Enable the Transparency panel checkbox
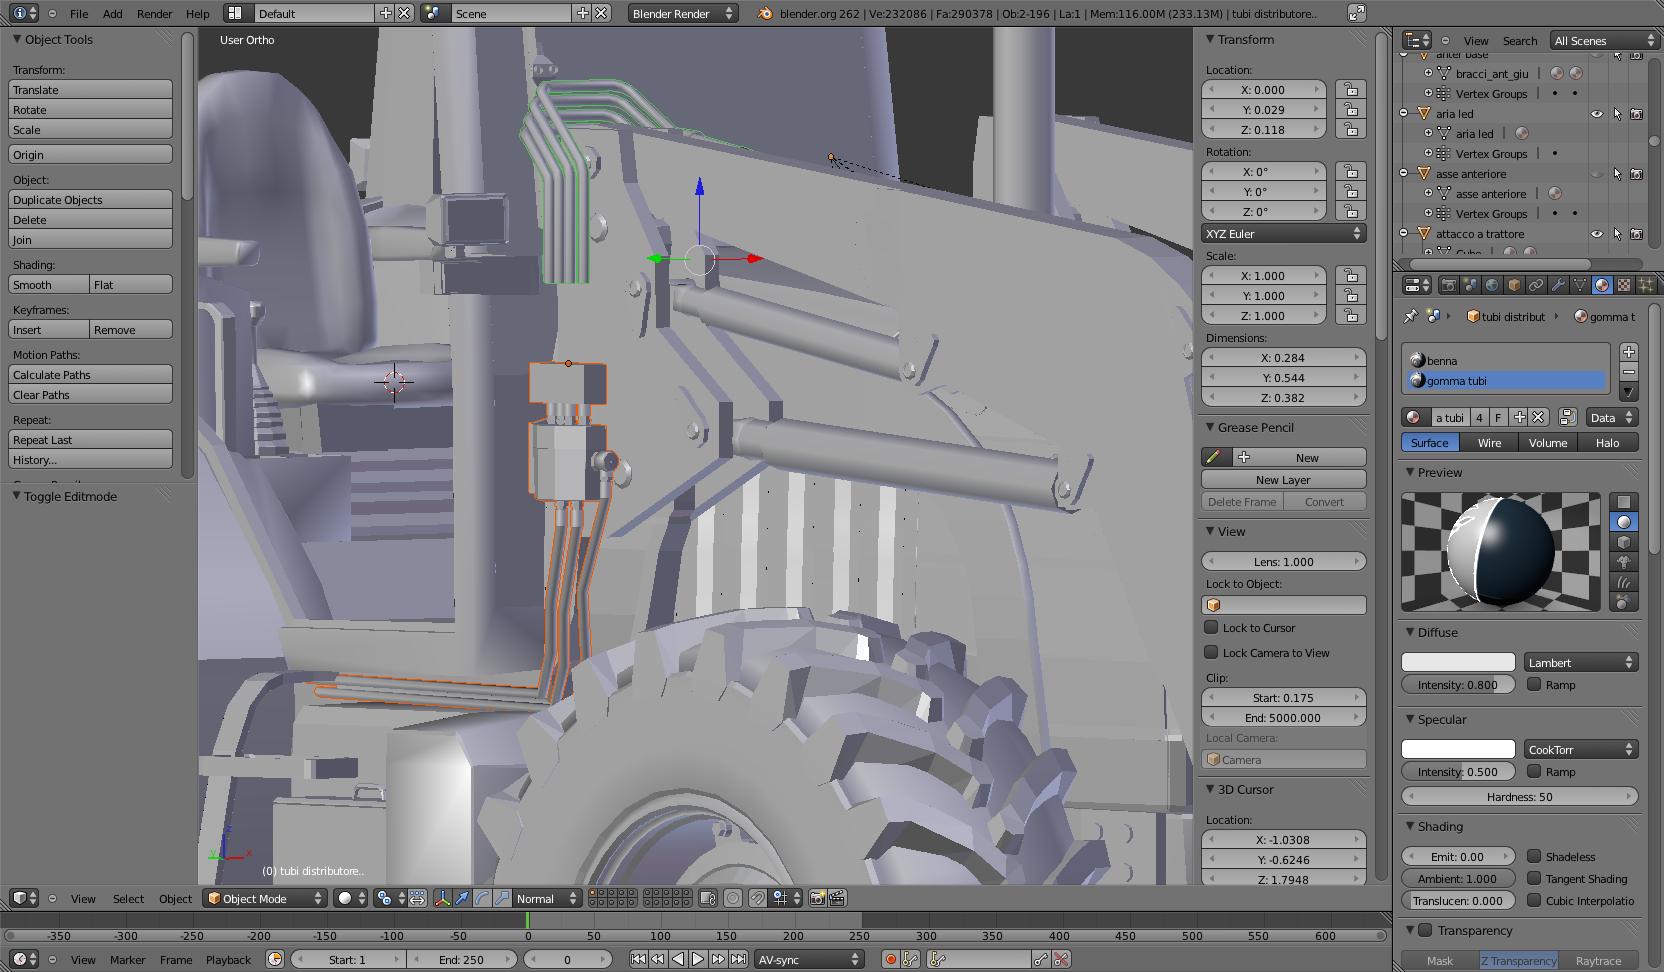This screenshot has width=1664, height=972. (x=1425, y=930)
